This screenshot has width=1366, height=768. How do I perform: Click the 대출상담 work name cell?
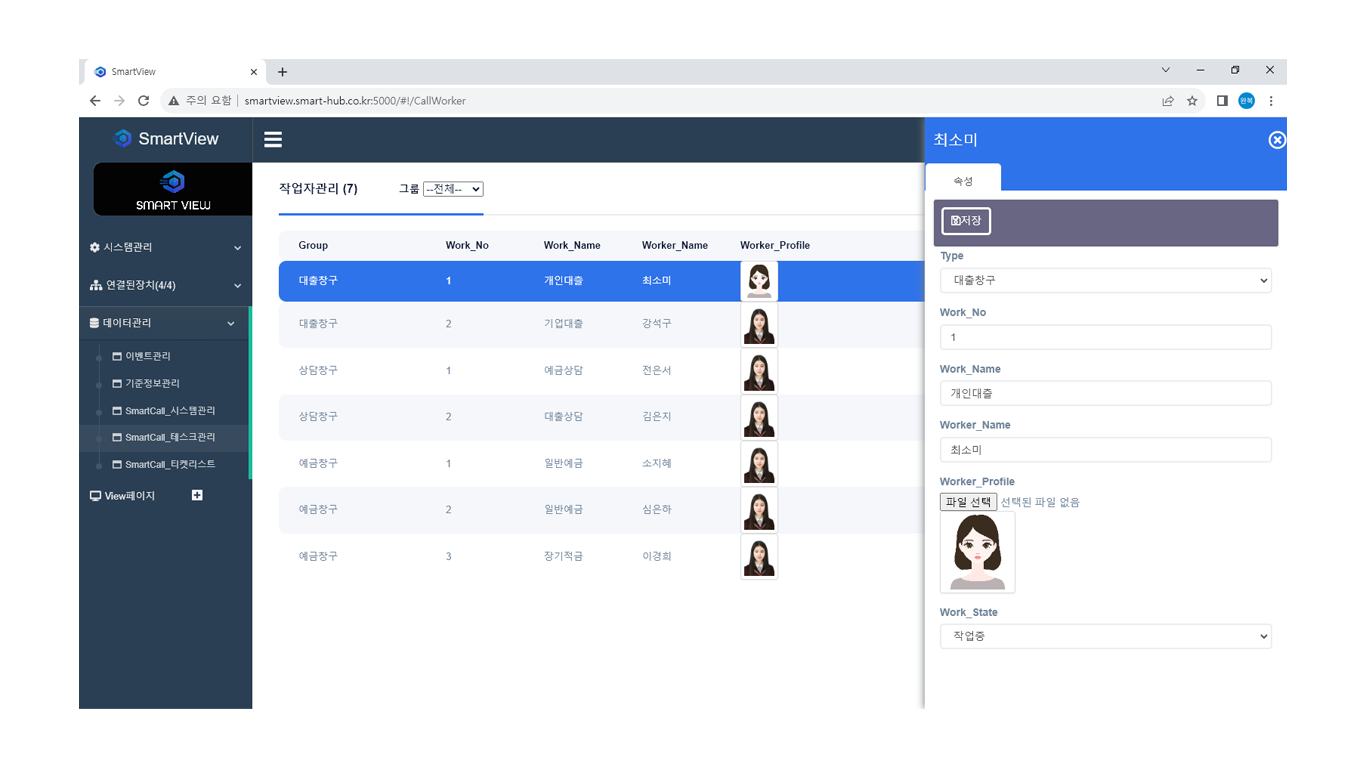point(563,416)
